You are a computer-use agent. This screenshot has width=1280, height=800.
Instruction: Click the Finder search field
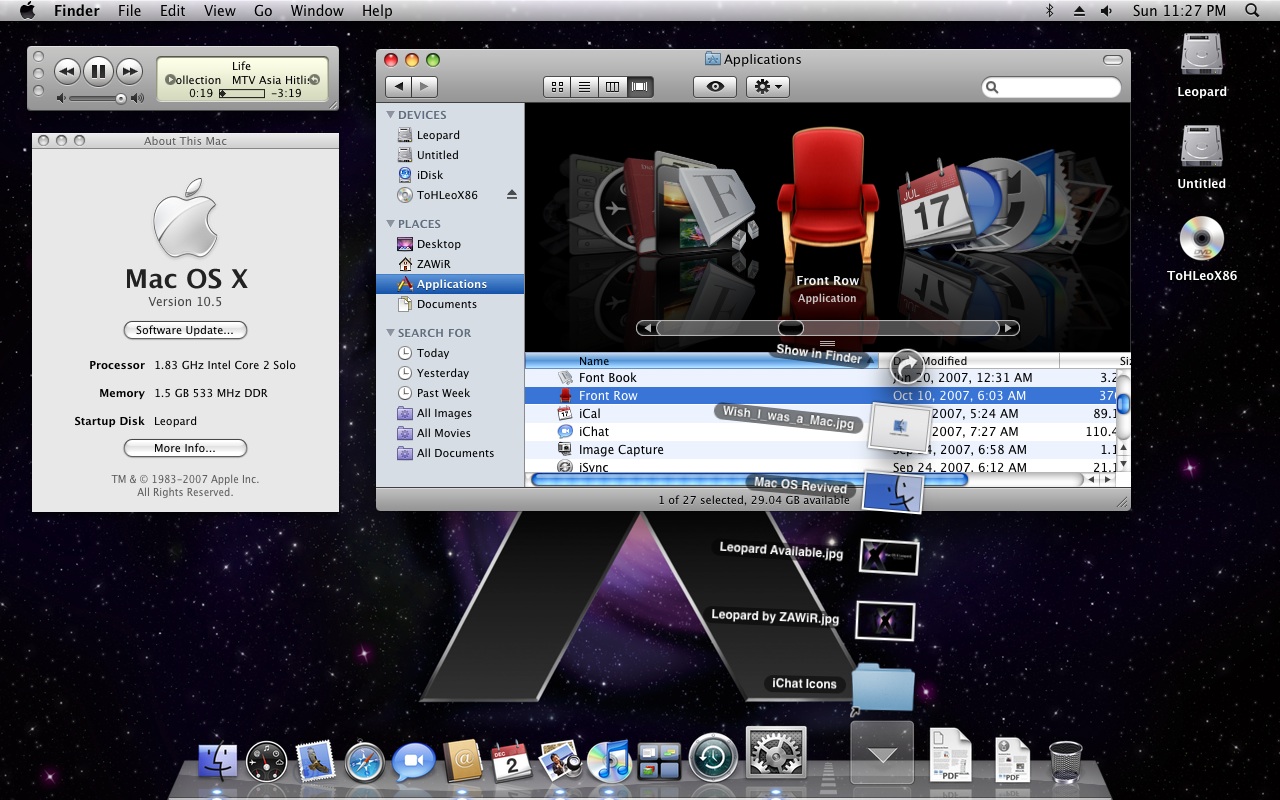tap(1051, 87)
